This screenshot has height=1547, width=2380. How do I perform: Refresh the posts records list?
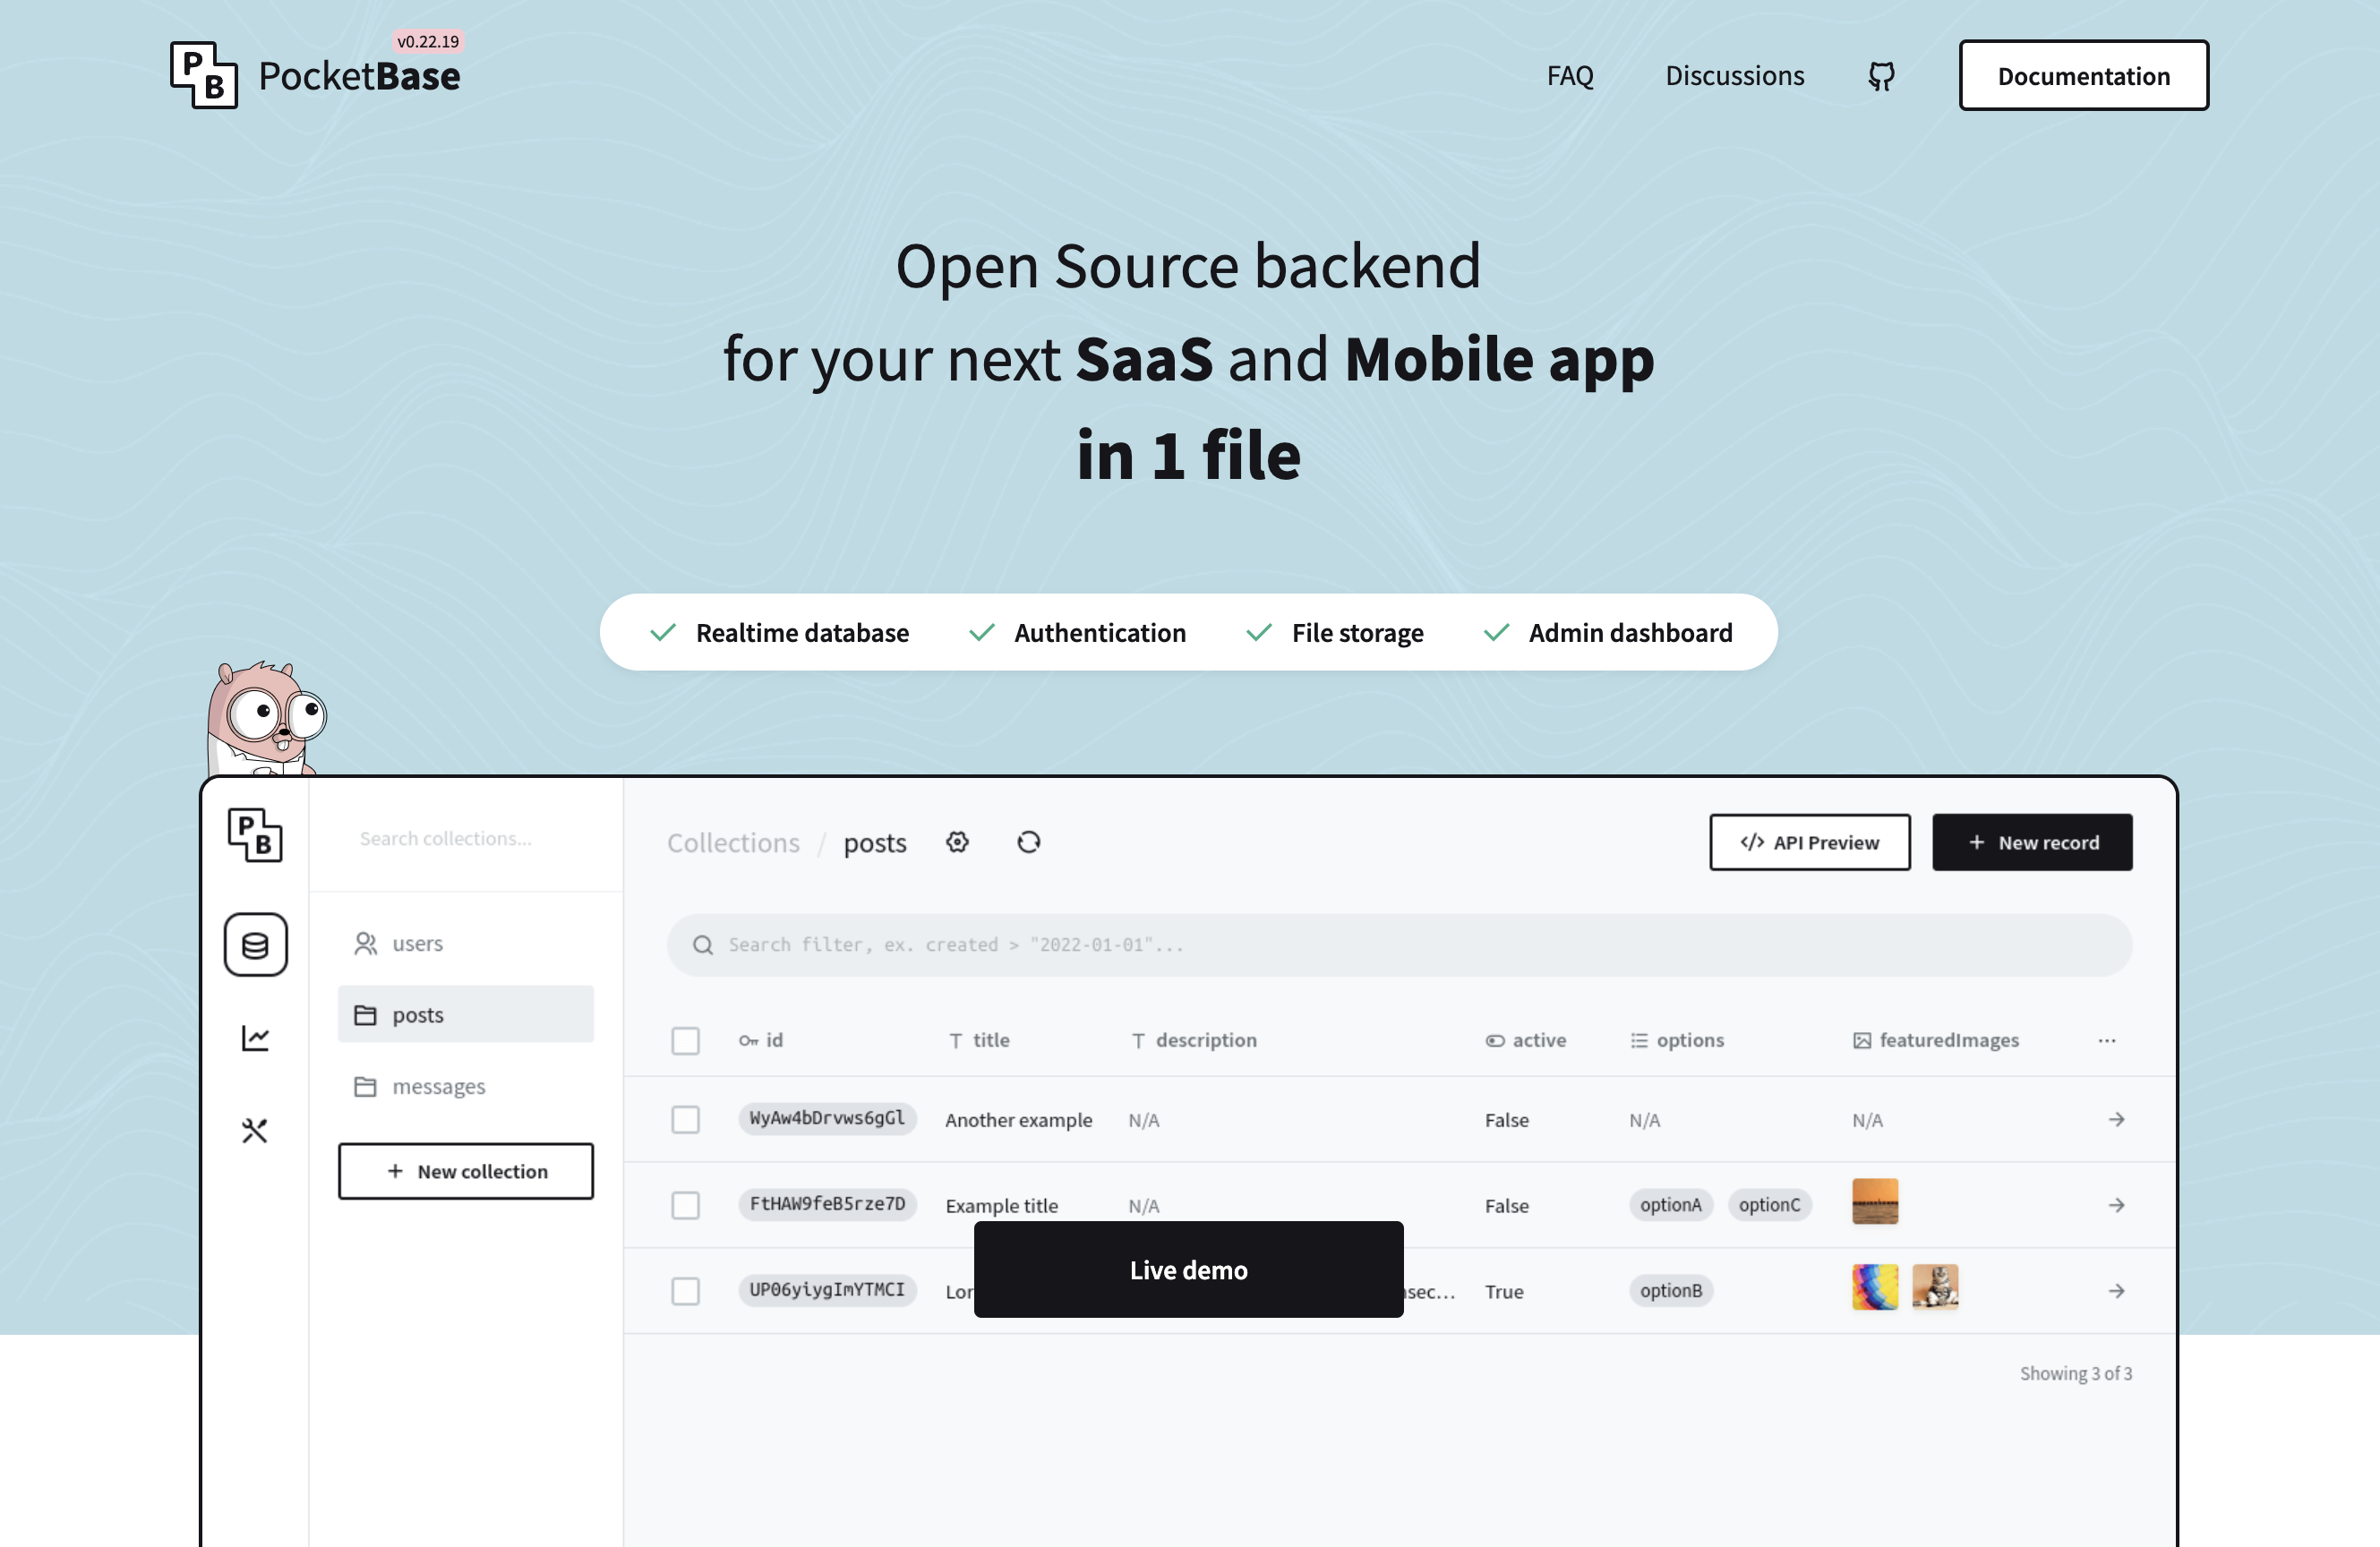click(x=1029, y=842)
